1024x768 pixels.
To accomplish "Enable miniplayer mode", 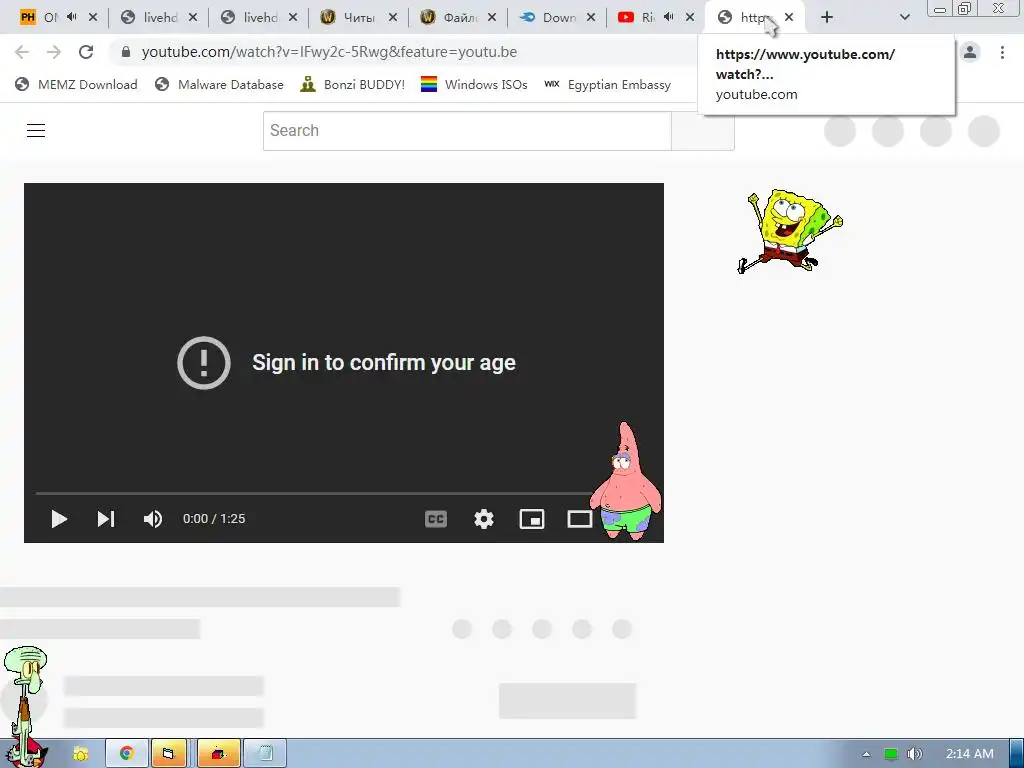I will (532, 519).
